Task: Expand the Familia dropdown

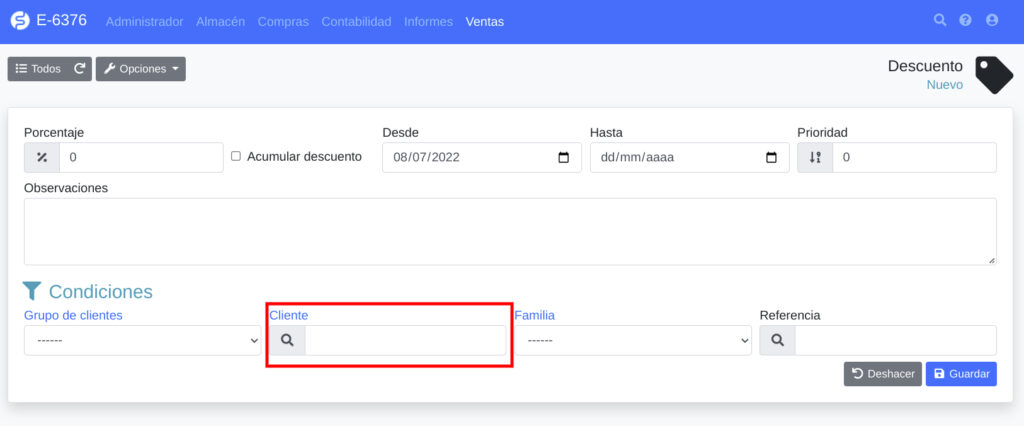Action: point(632,340)
